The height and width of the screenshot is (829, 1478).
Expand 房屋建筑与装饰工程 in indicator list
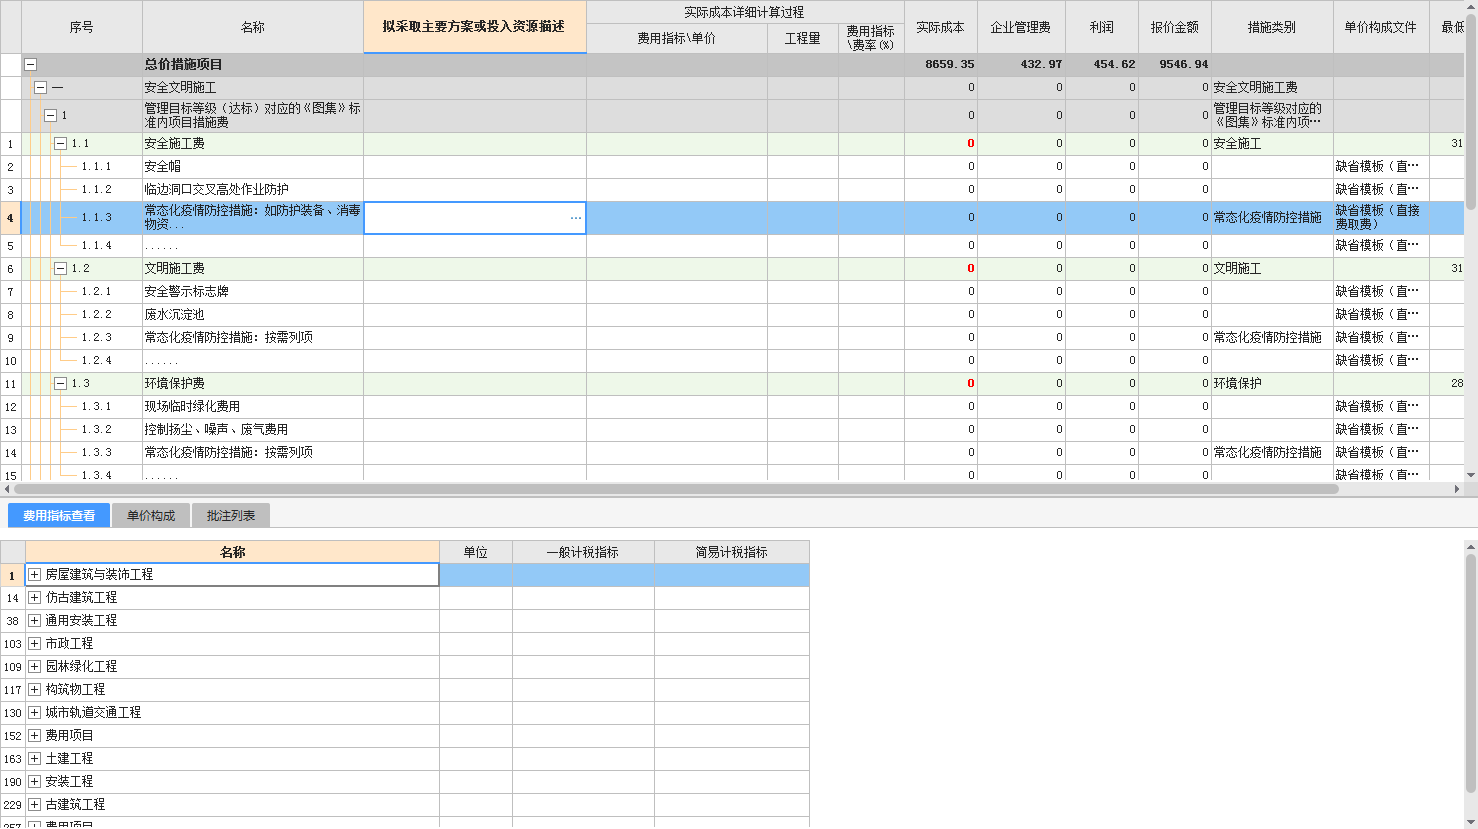34,575
